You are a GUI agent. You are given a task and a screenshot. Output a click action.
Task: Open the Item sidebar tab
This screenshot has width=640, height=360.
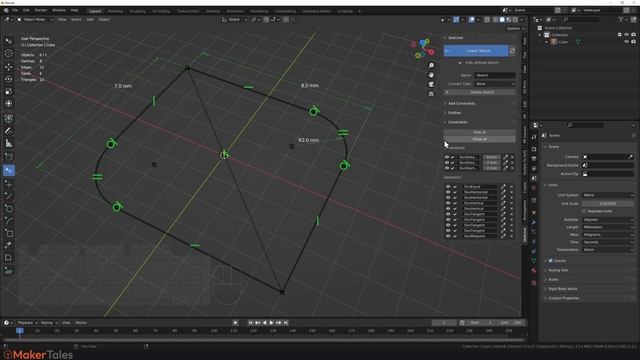click(524, 40)
